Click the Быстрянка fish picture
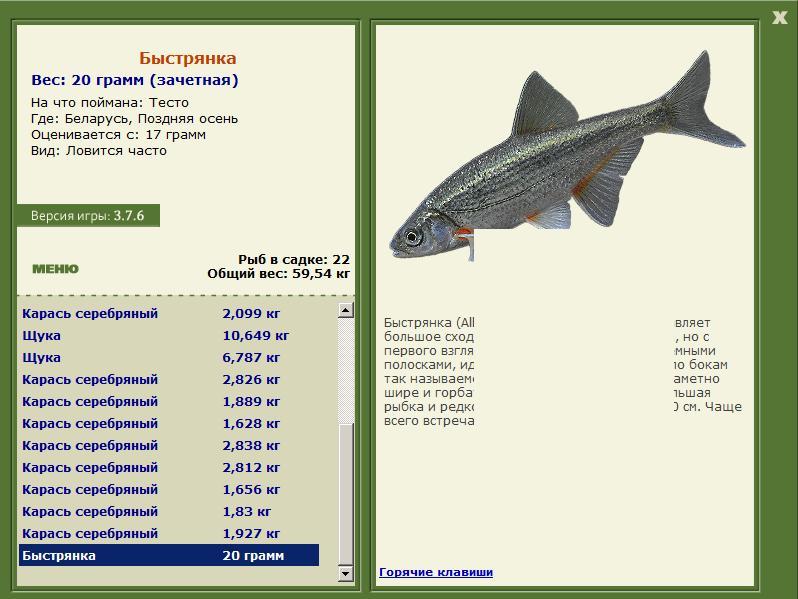Image resolution: width=798 pixels, height=599 pixels. click(x=567, y=156)
